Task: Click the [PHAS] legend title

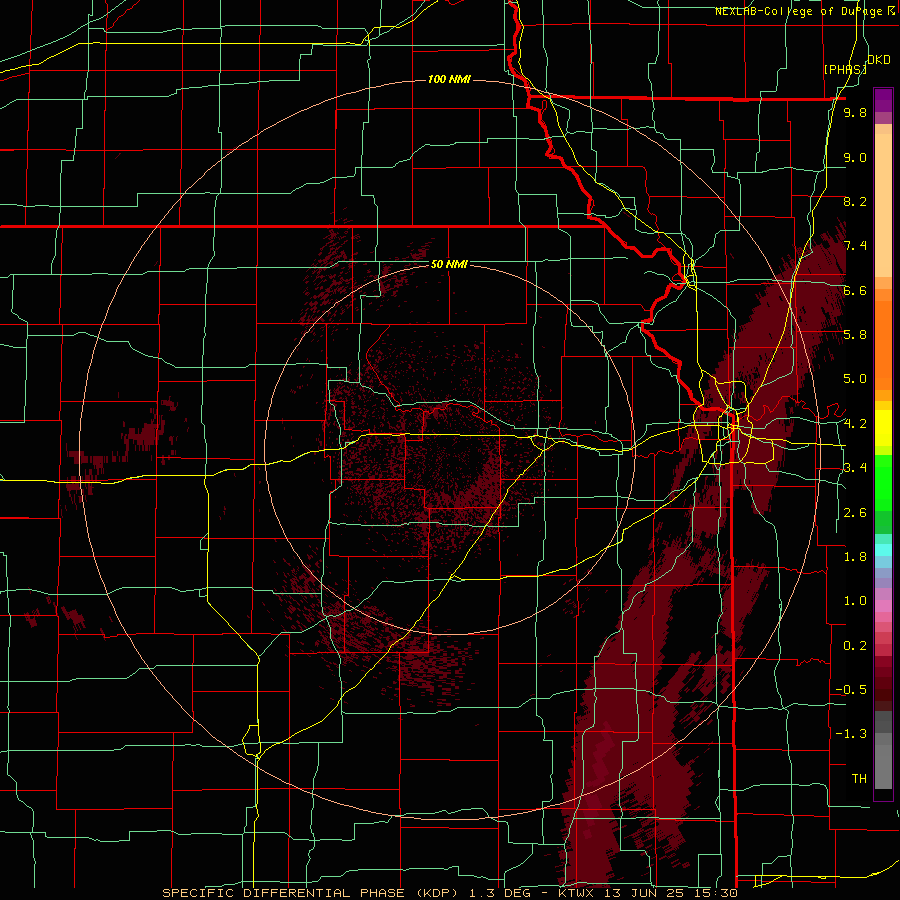Action: pos(845,69)
